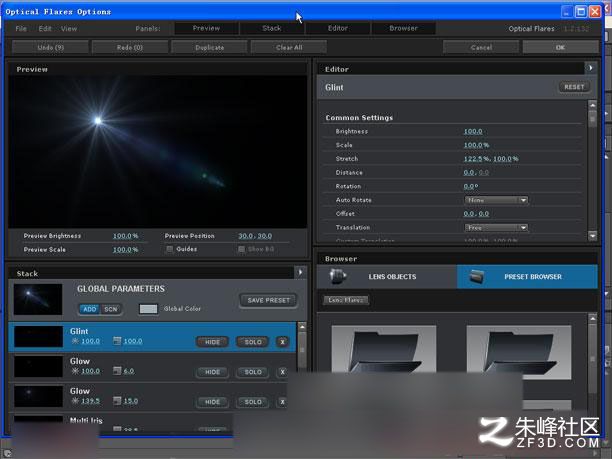This screenshot has width=612, height=459.
Task: Edit the Stretch value 122.5%
Action: tap(477, 159)
